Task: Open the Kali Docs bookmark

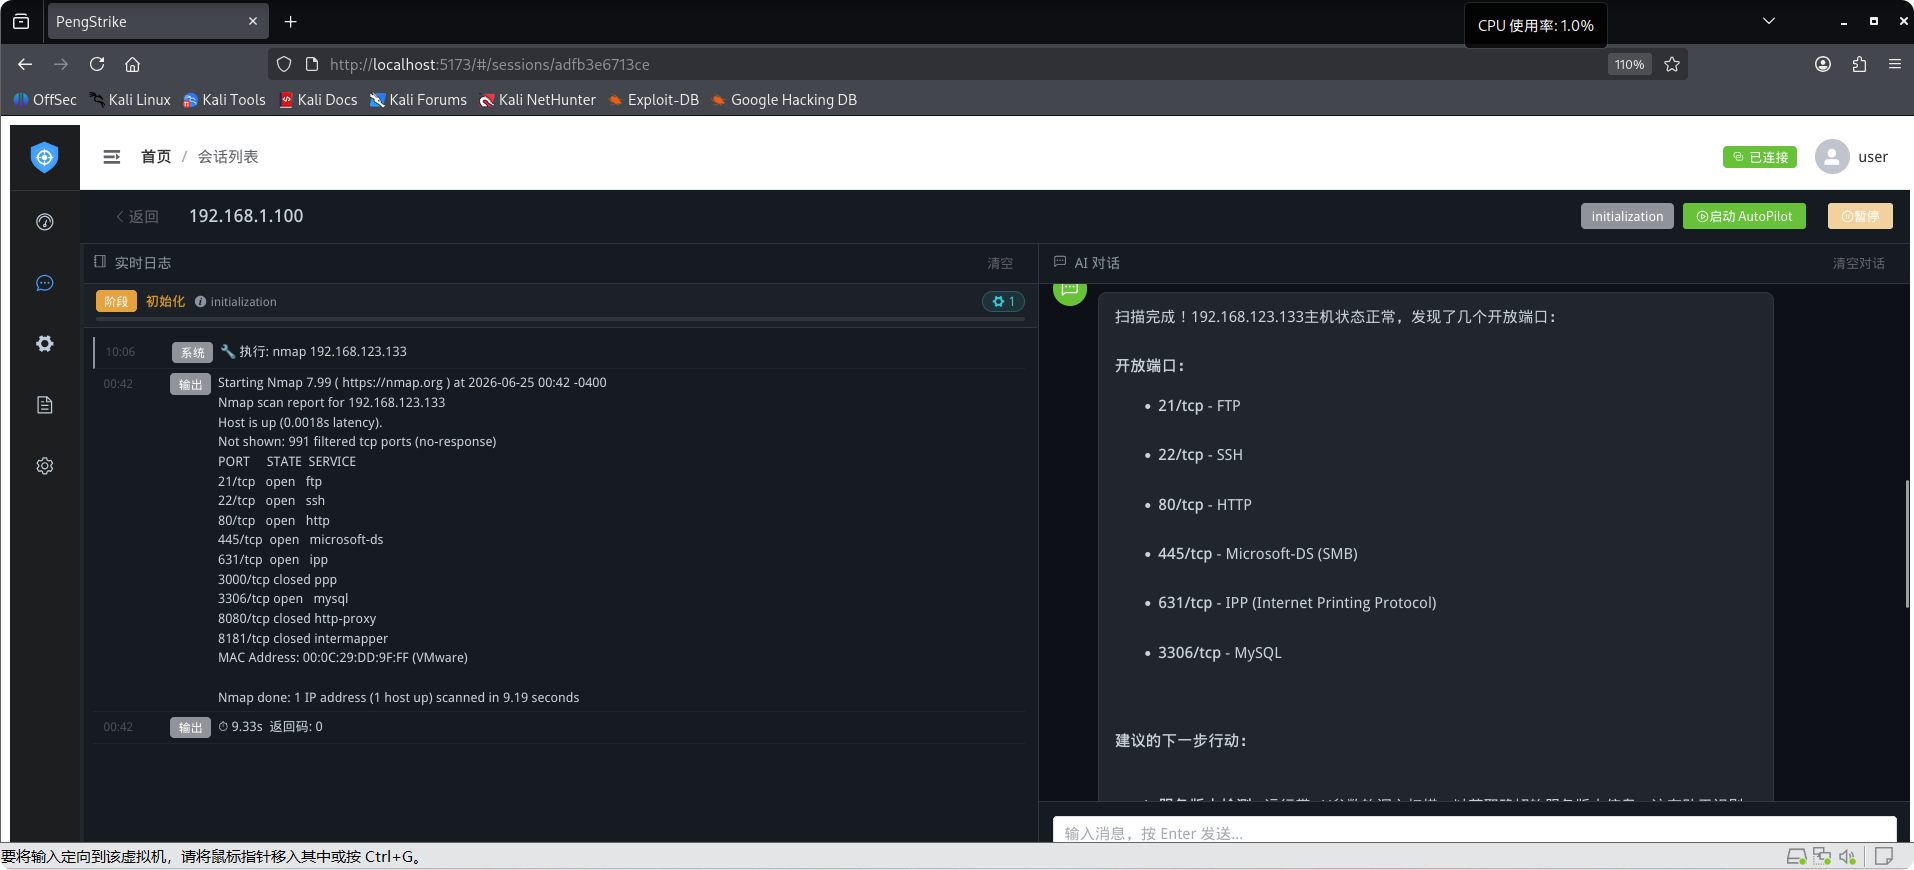Action: tap(318, 100)
